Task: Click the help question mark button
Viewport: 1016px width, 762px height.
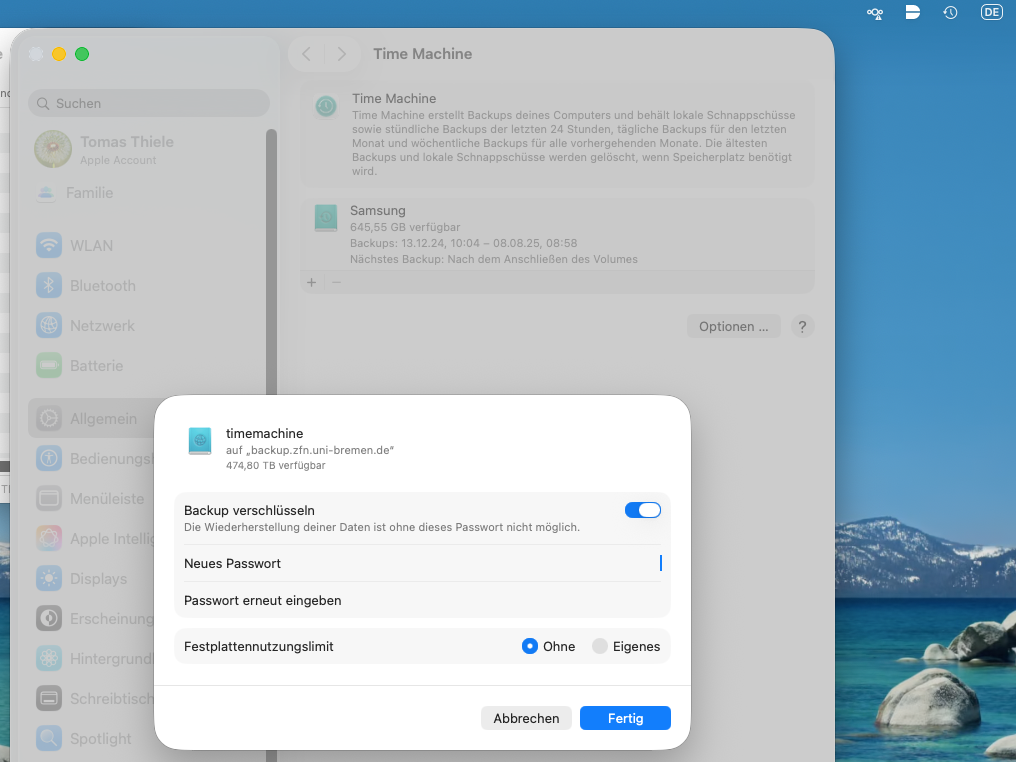Action: point(802,326)
